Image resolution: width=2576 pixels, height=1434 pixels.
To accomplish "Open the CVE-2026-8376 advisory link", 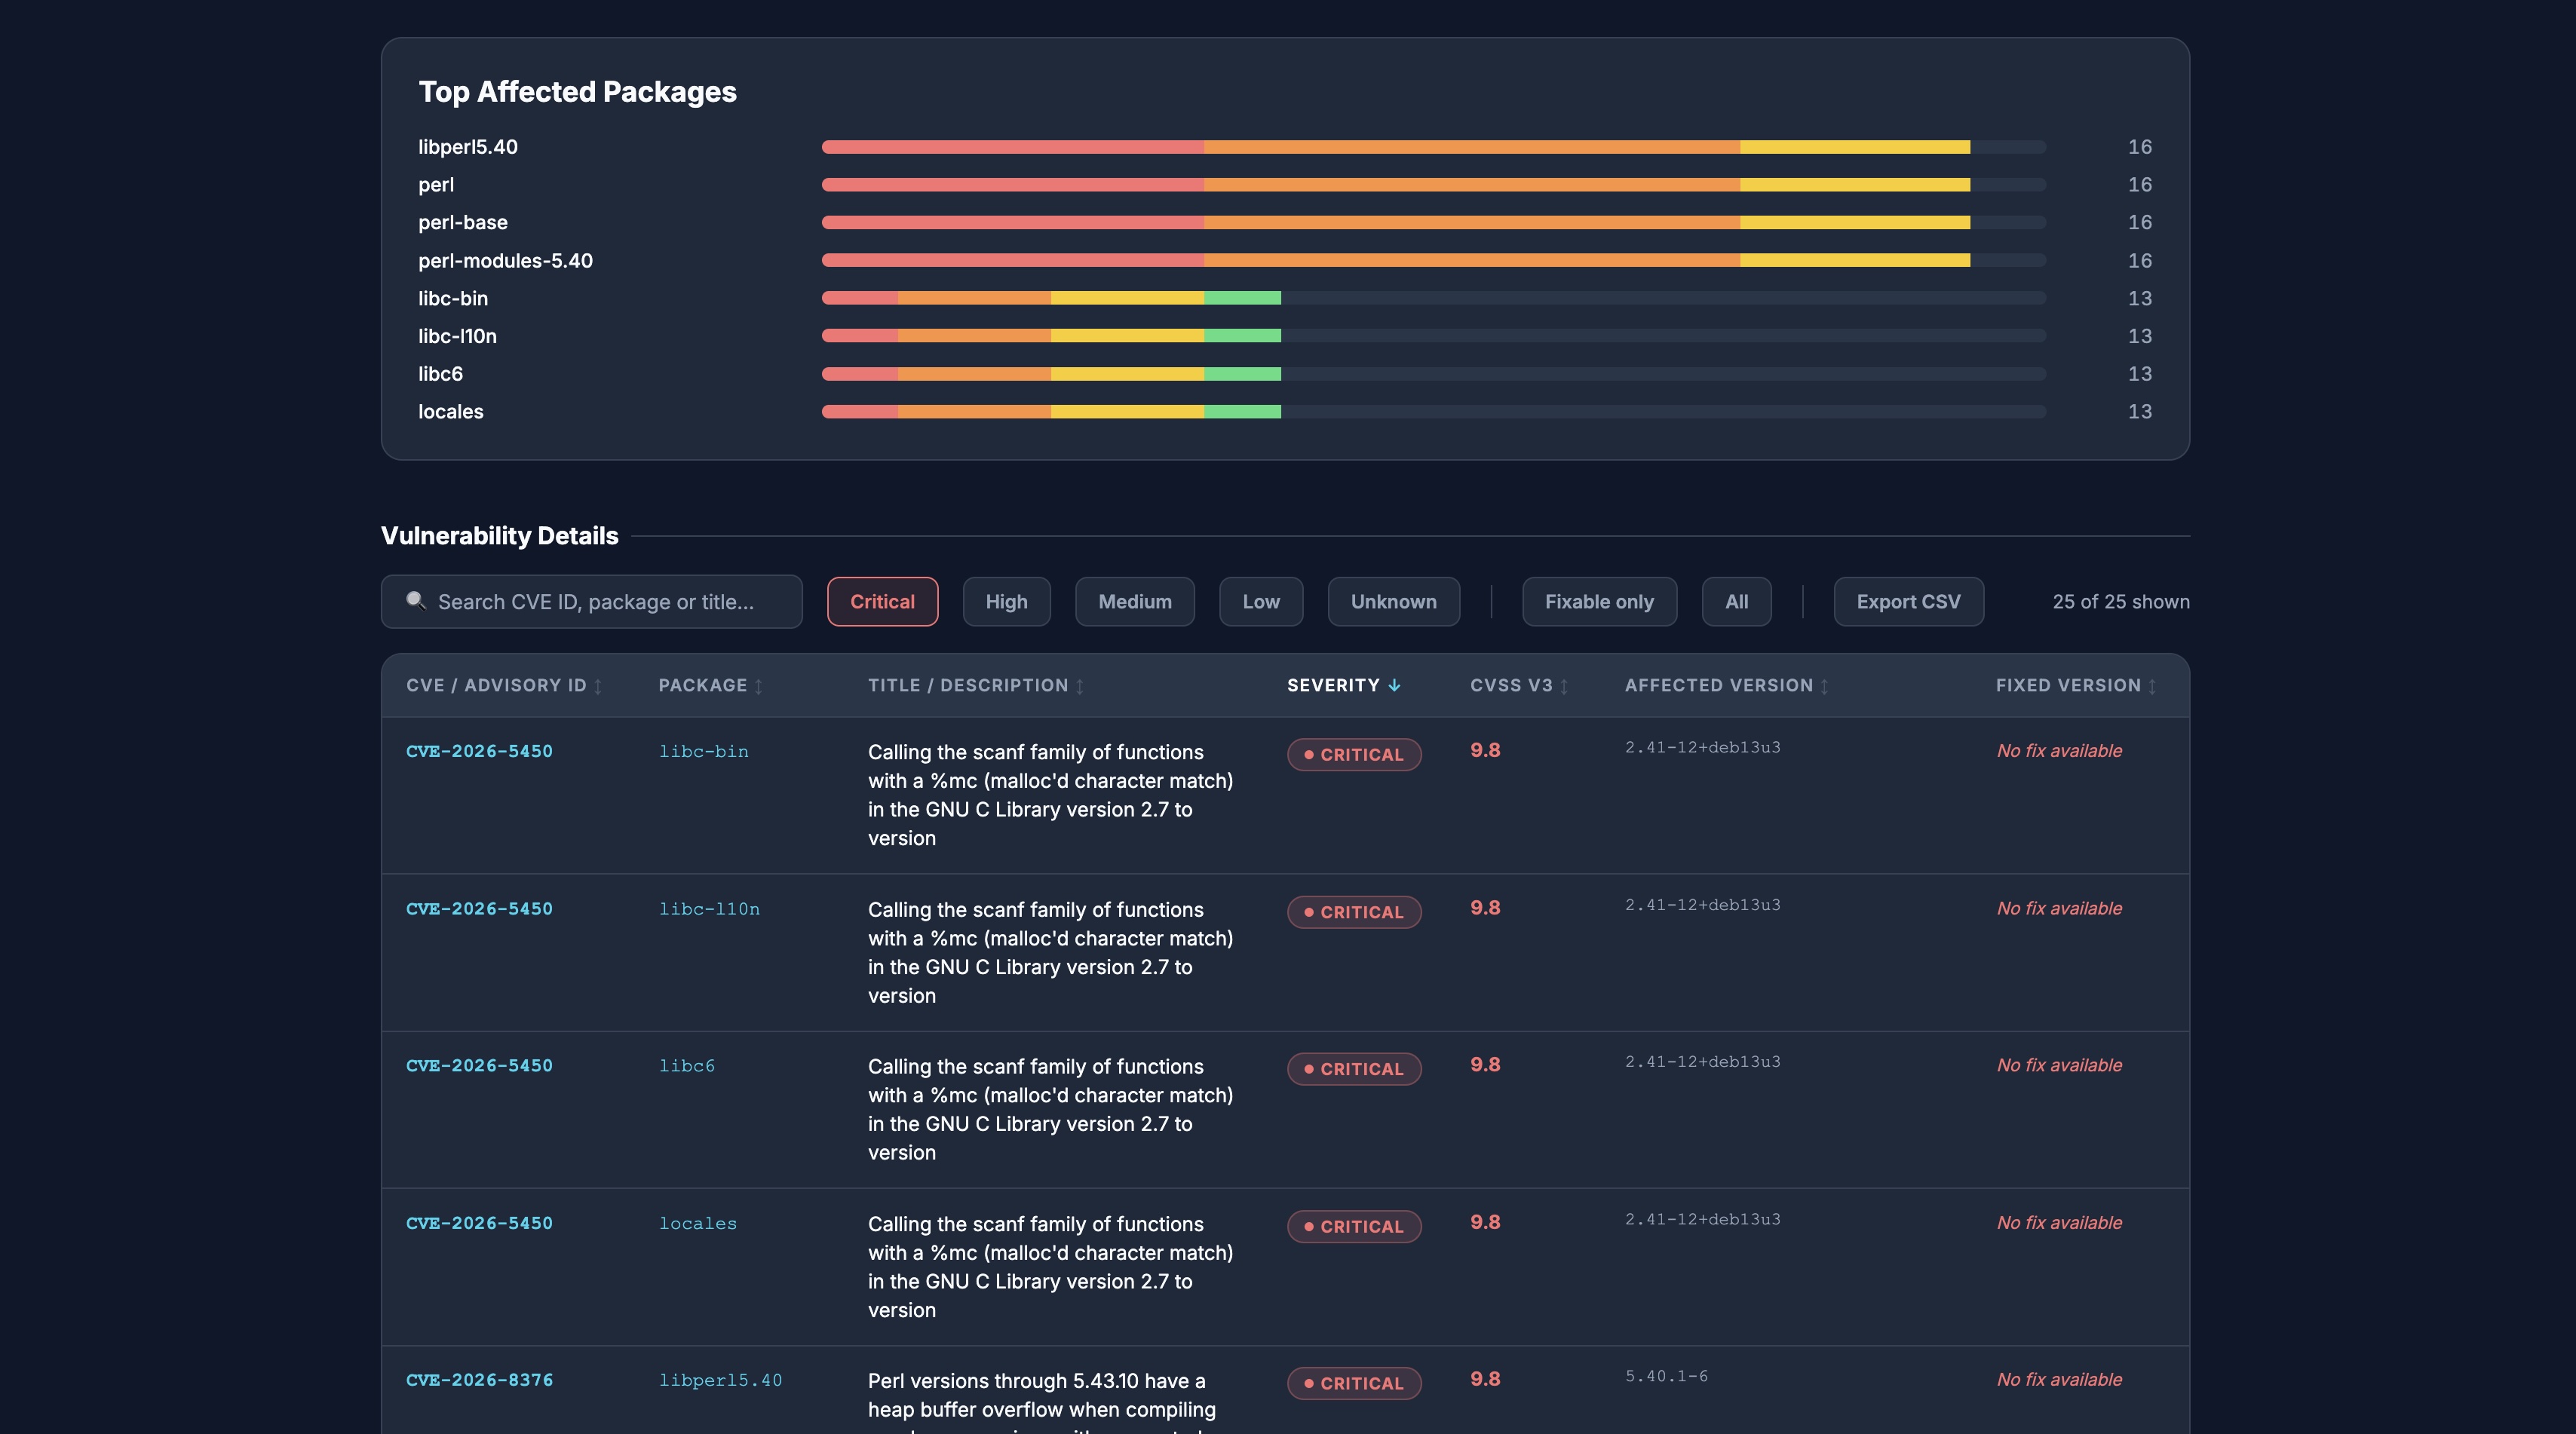I will coord(479,1380).
